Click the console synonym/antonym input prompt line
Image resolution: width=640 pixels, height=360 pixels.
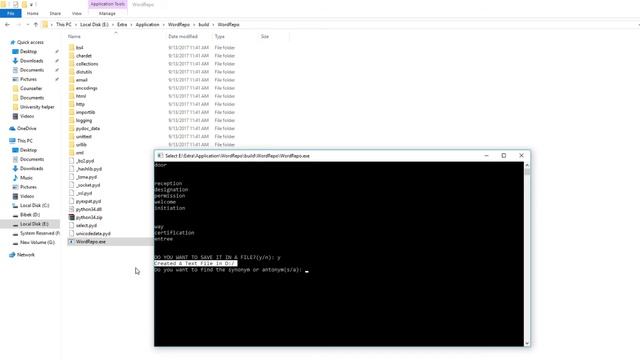click(231, 270)
